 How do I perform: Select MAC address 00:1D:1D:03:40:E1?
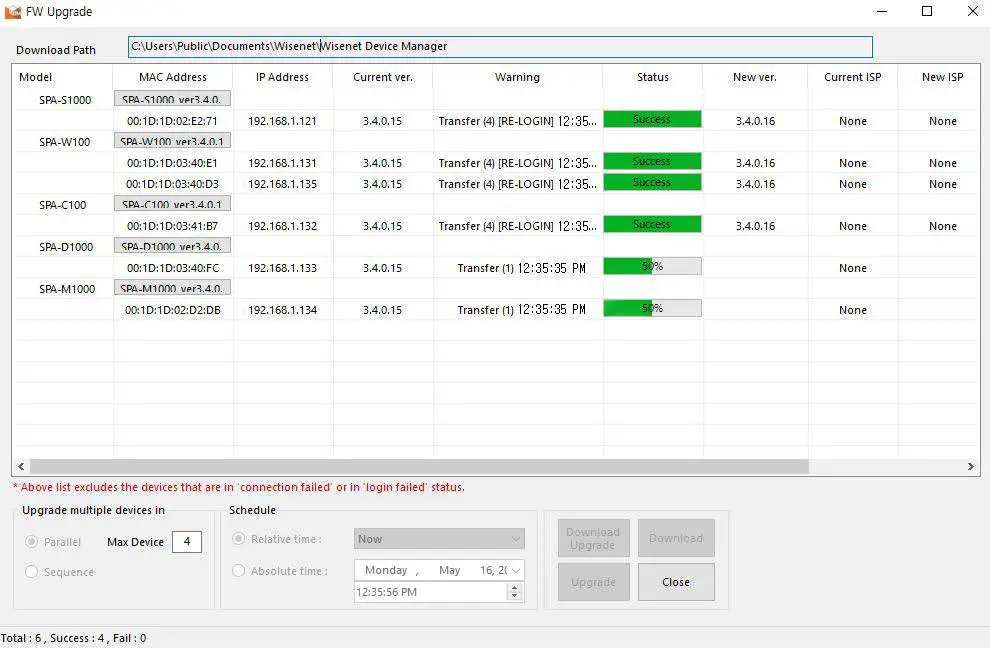[172, 163]
